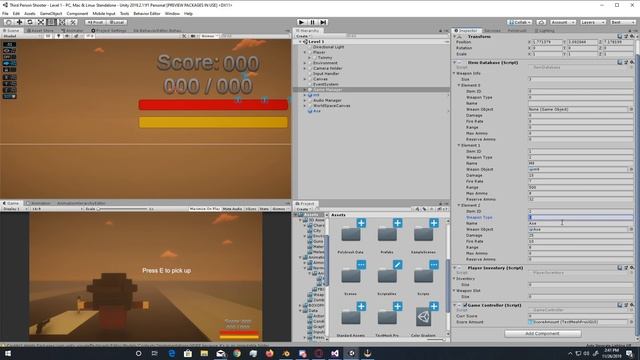640x360 pixels.
Task: Switch to the Animator tab
Action: click(x=72, y=31)
